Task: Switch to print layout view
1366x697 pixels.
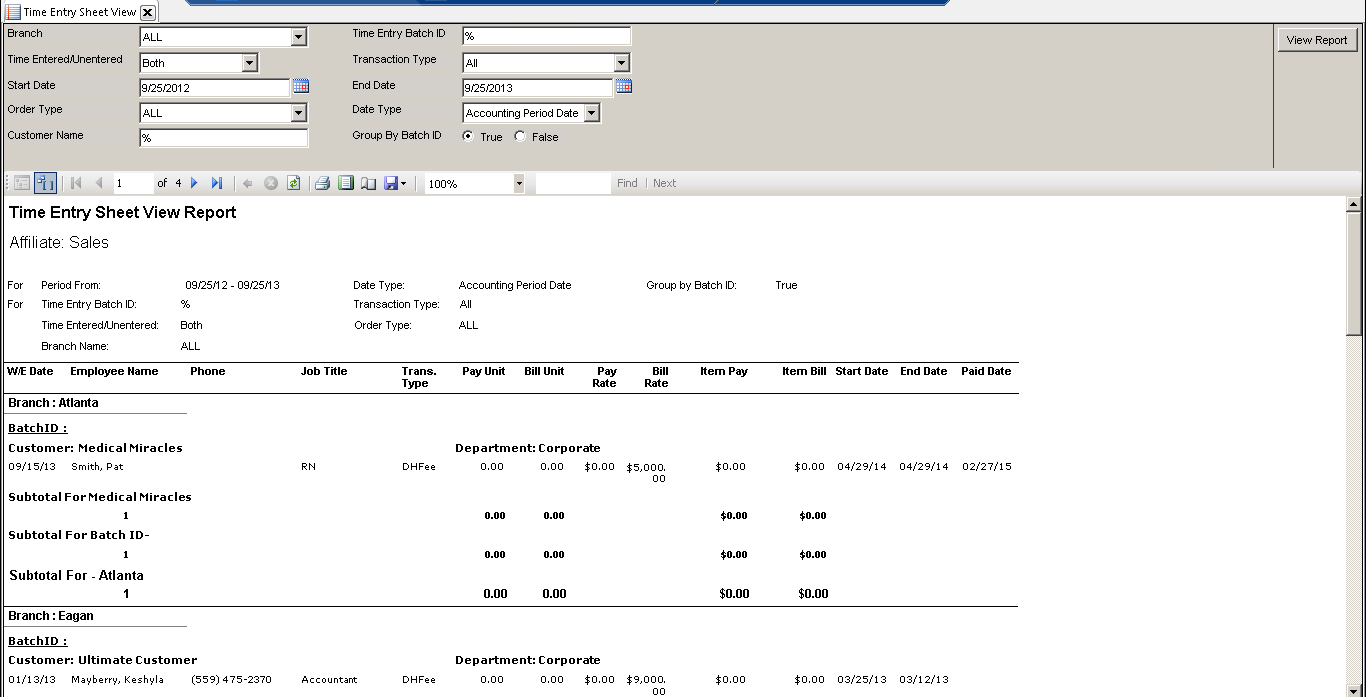Action: click(x=346, y=183)
